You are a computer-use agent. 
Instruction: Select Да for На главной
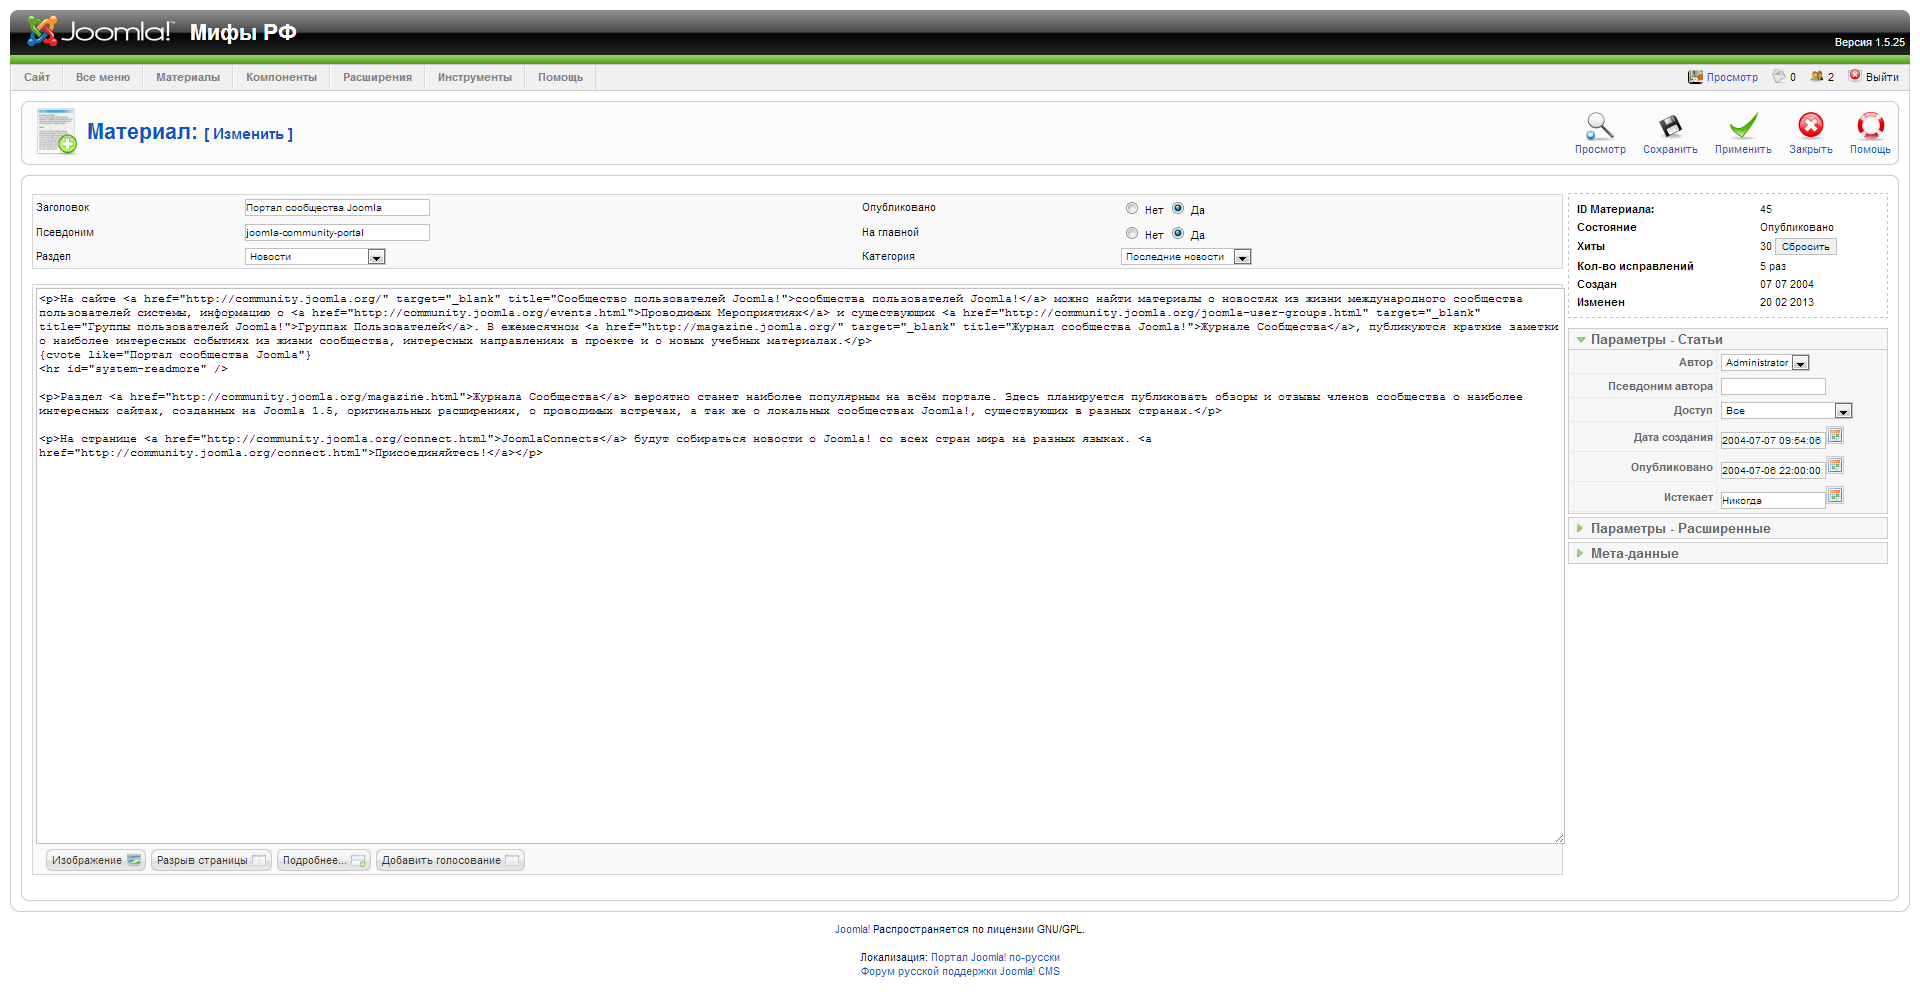tap(1178, 233)
